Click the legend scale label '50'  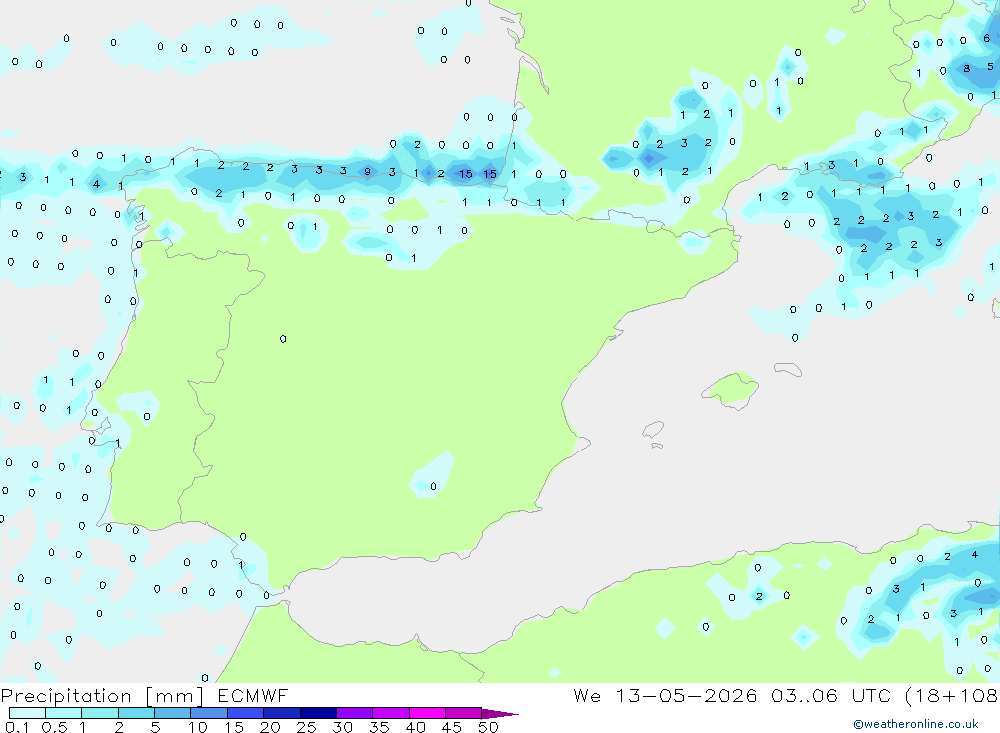tap(488, 727)
